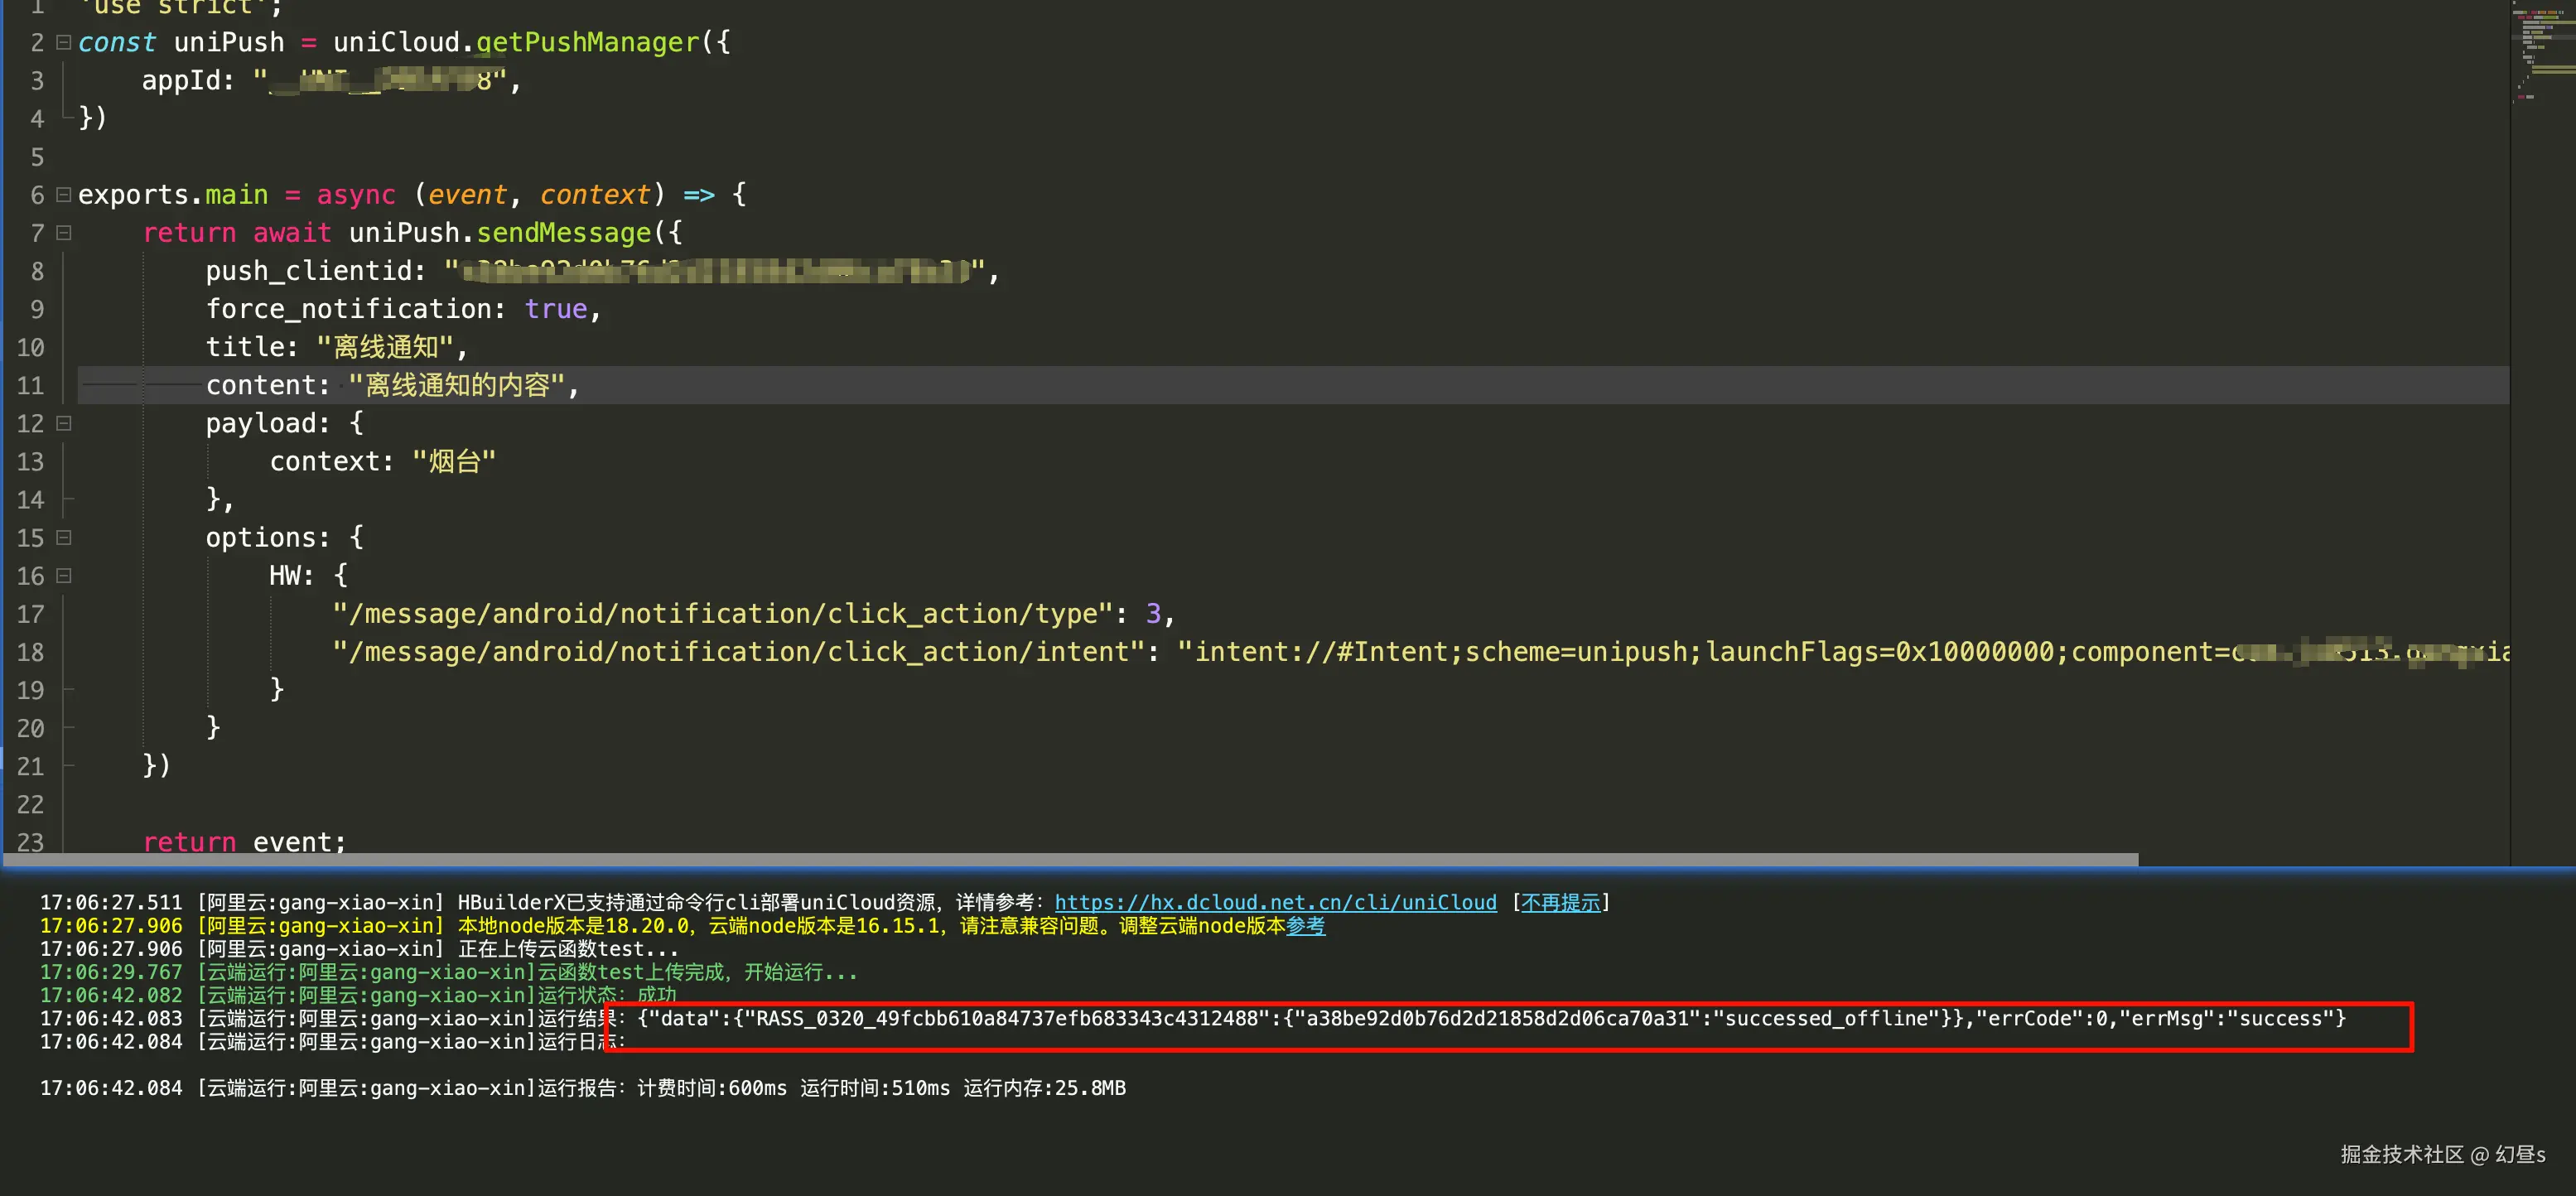Screen dimensions: 2576x1196
Task: Open the hx.dcloud.net.cn cli/uniCloud link
Action: (1275, 902)
